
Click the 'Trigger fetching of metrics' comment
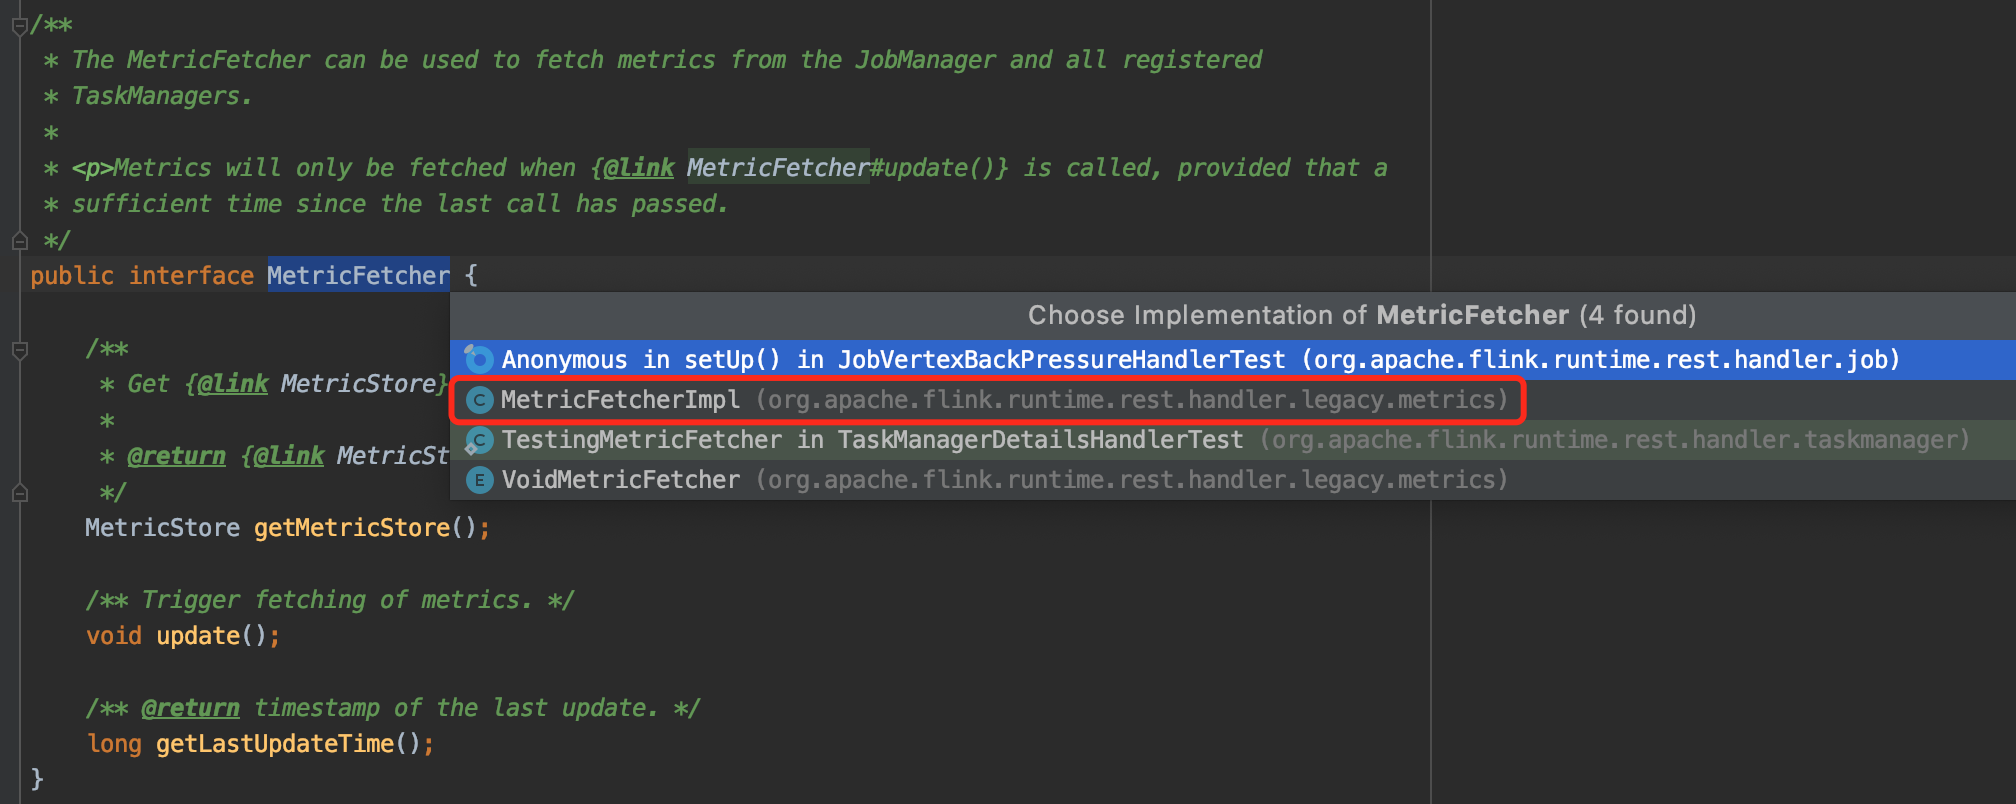330,600
